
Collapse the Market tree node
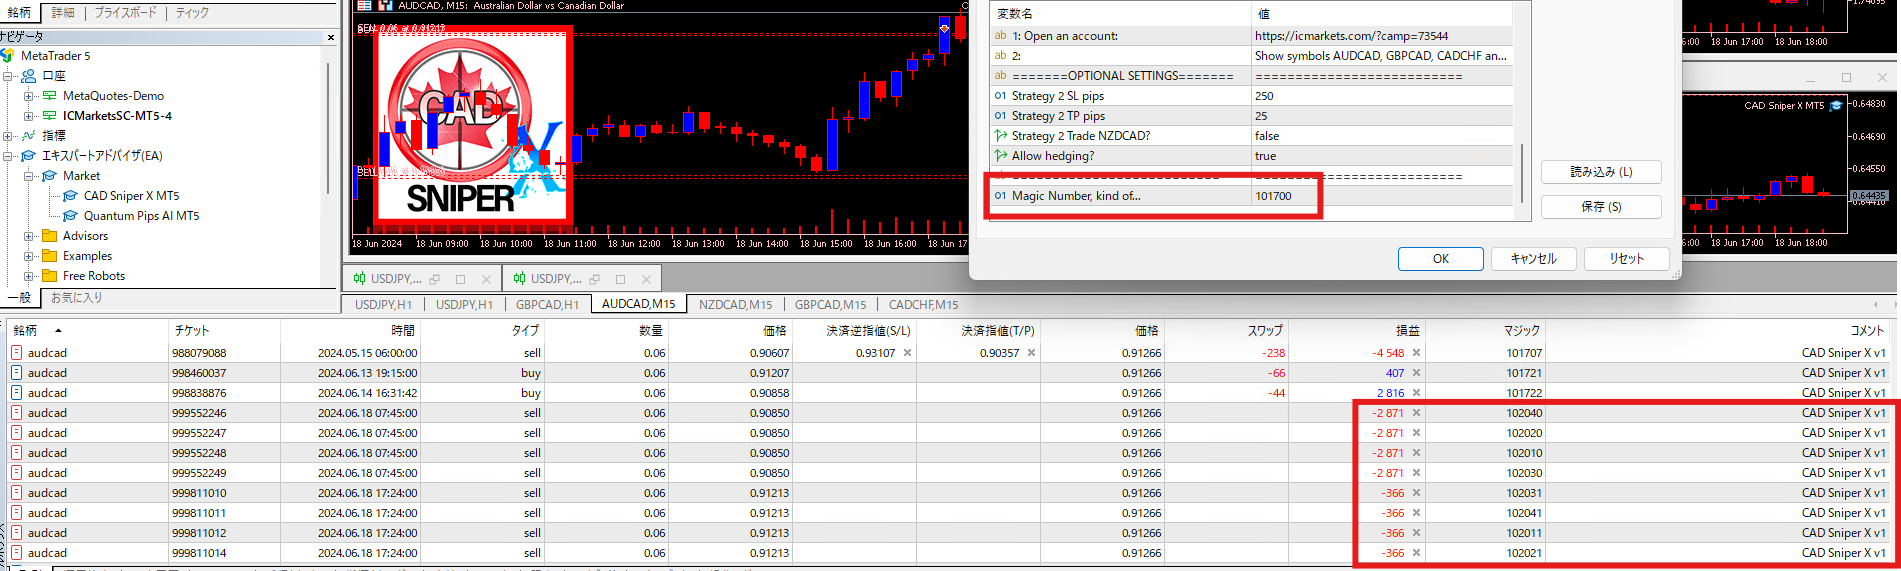point(29,176)
